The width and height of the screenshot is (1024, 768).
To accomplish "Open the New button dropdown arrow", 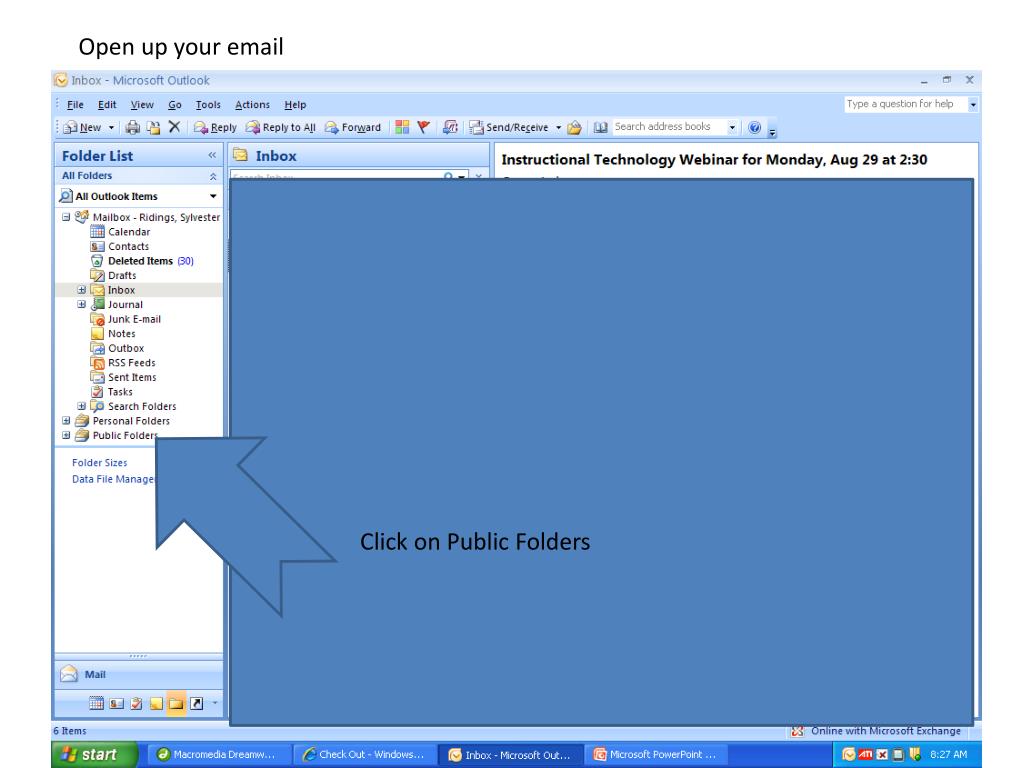I will (111, 127).
